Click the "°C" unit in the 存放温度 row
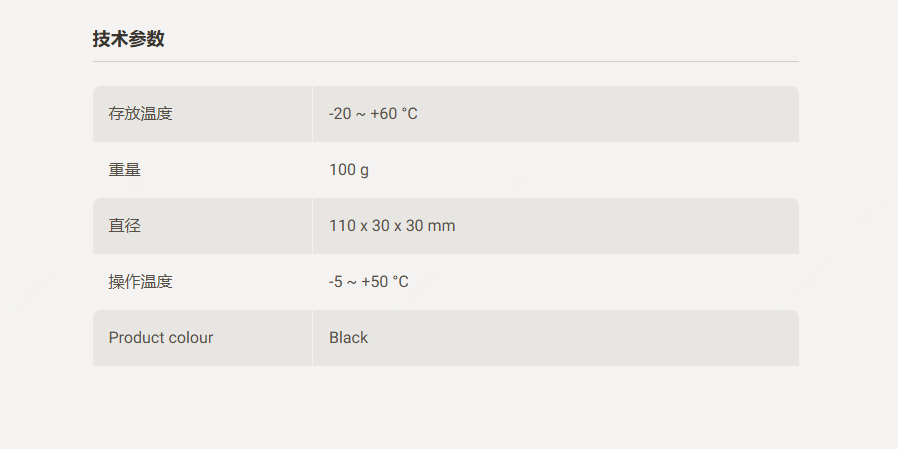The width and height of the screenshot is (898, 449). pos(409,114)
